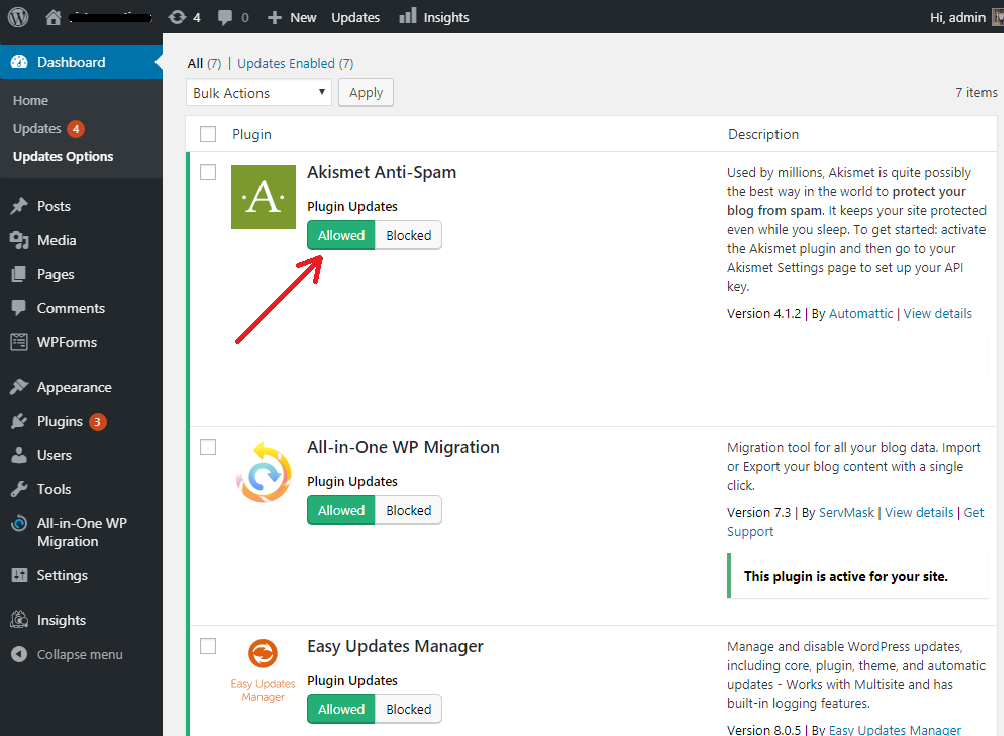This screenshot has height=736, width=1004.
Task: Click the All-in-One WP Migration plugin title
Action: (x=403, y=447)
